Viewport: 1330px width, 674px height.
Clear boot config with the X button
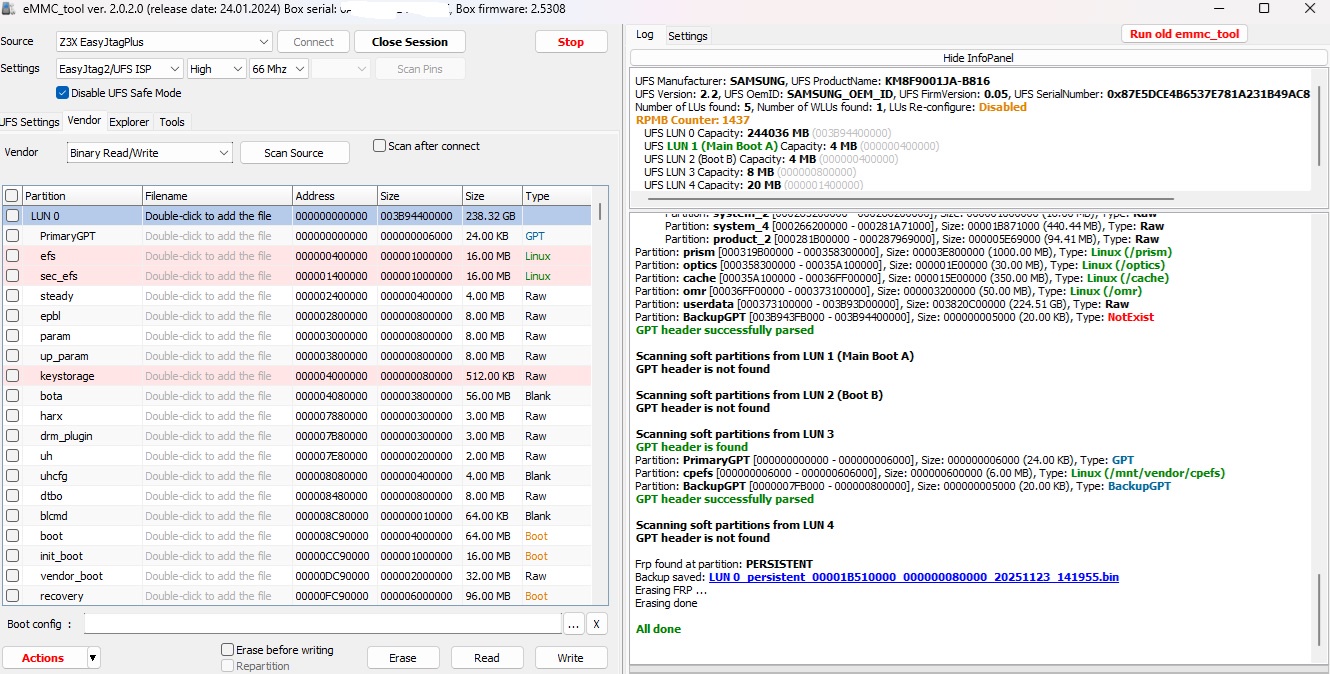(x=596, y=624)
